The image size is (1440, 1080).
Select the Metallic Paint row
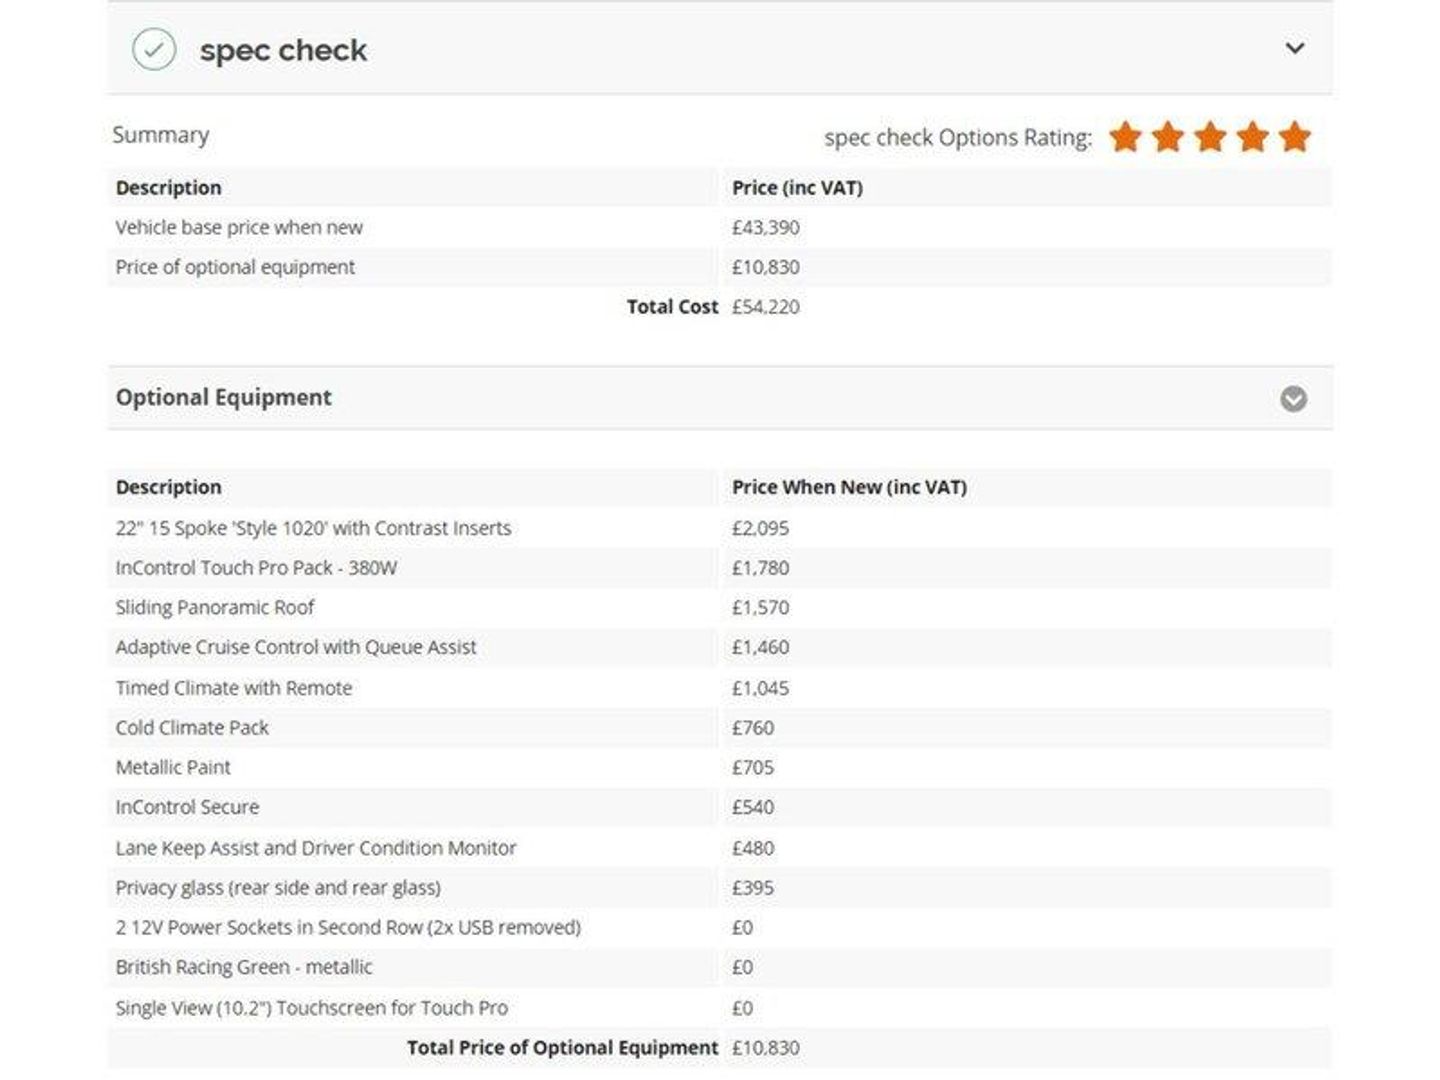720,768
